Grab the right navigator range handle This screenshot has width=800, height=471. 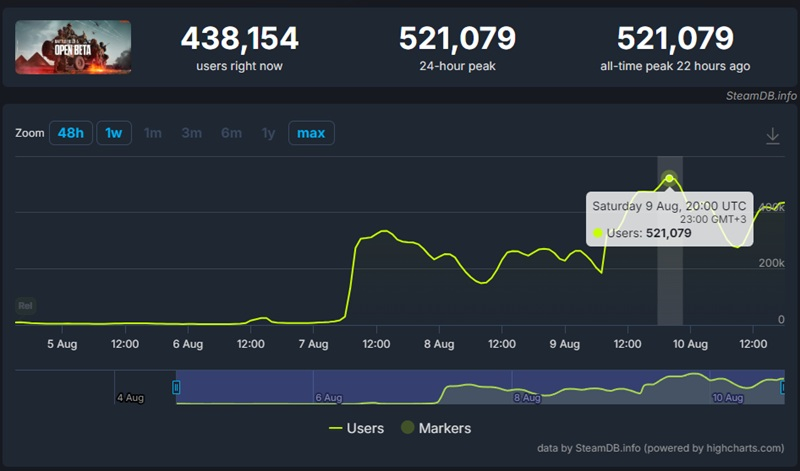pyautogui.click(x=786, y=387)
